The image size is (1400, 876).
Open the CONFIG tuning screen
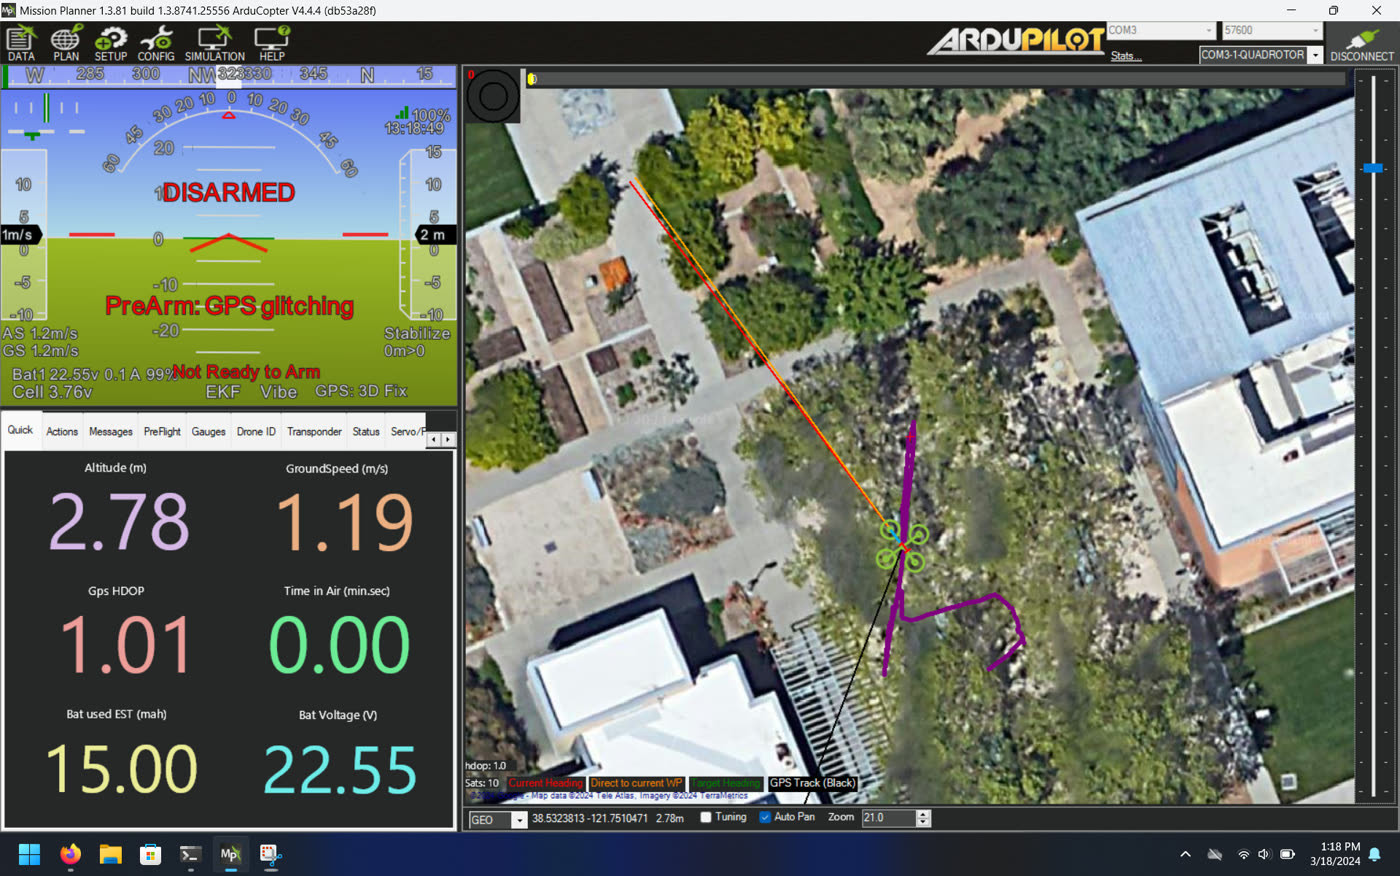(x=156, y=44)
